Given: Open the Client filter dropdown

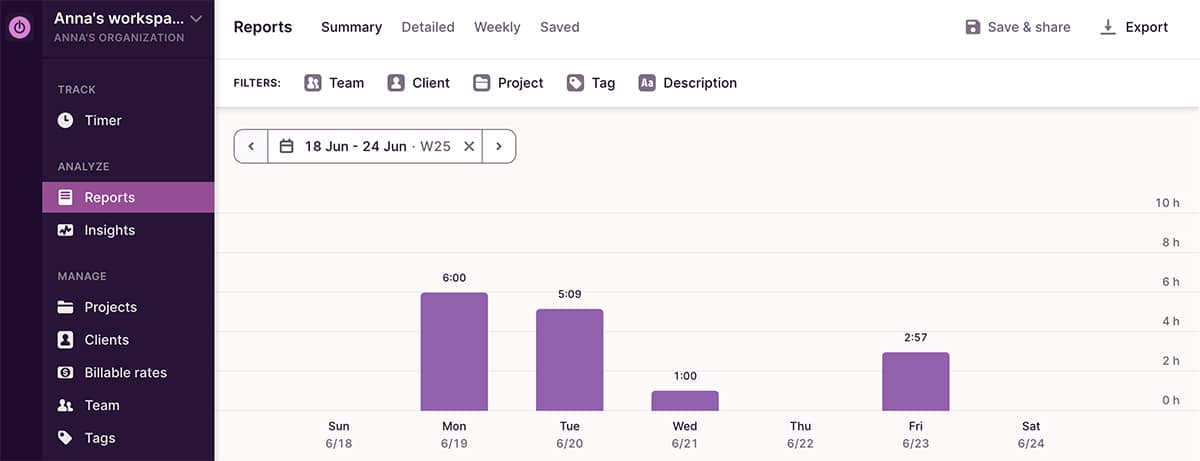Looking at the screenshot, I should pos(419,83).
